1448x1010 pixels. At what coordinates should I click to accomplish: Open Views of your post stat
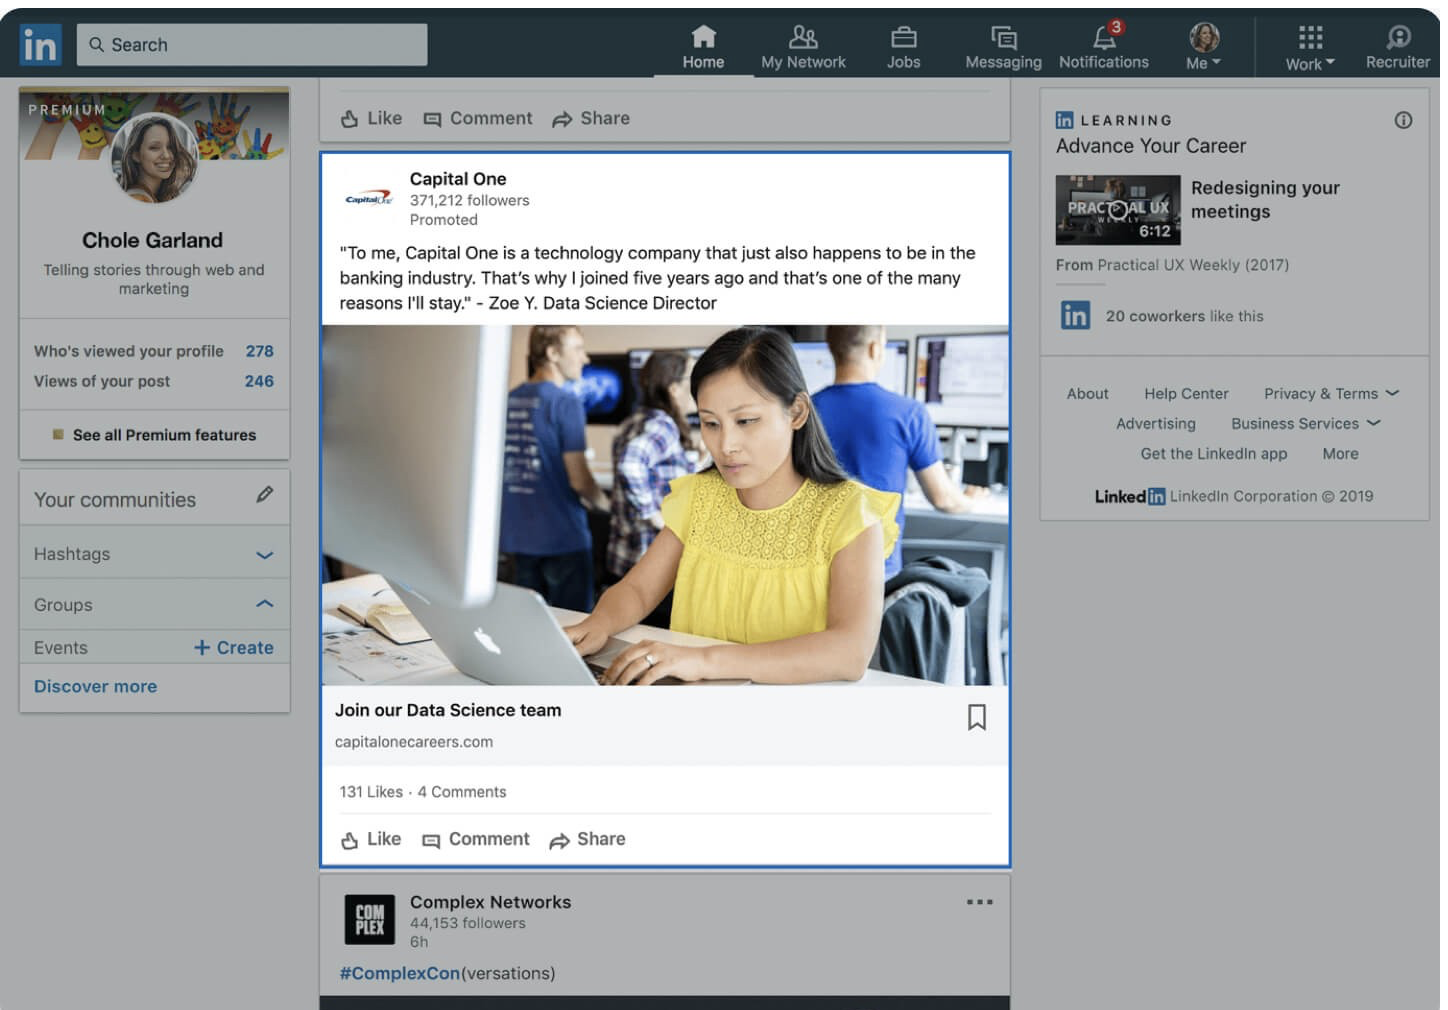tap(154, 381)
